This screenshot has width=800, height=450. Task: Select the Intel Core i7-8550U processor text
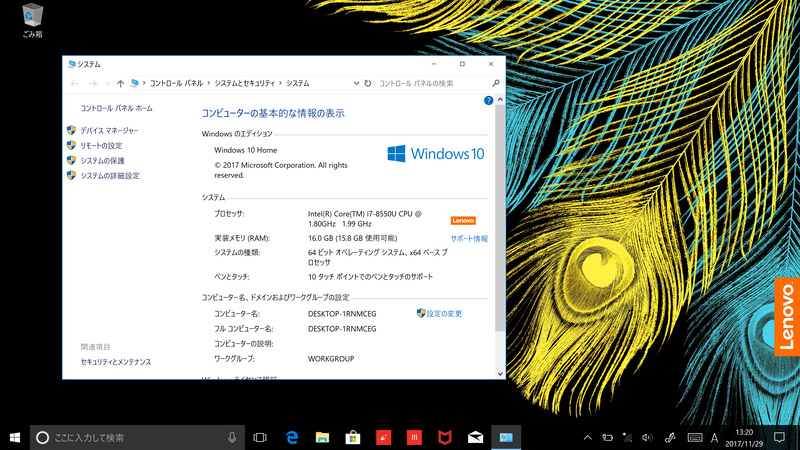tap(365, 219)
